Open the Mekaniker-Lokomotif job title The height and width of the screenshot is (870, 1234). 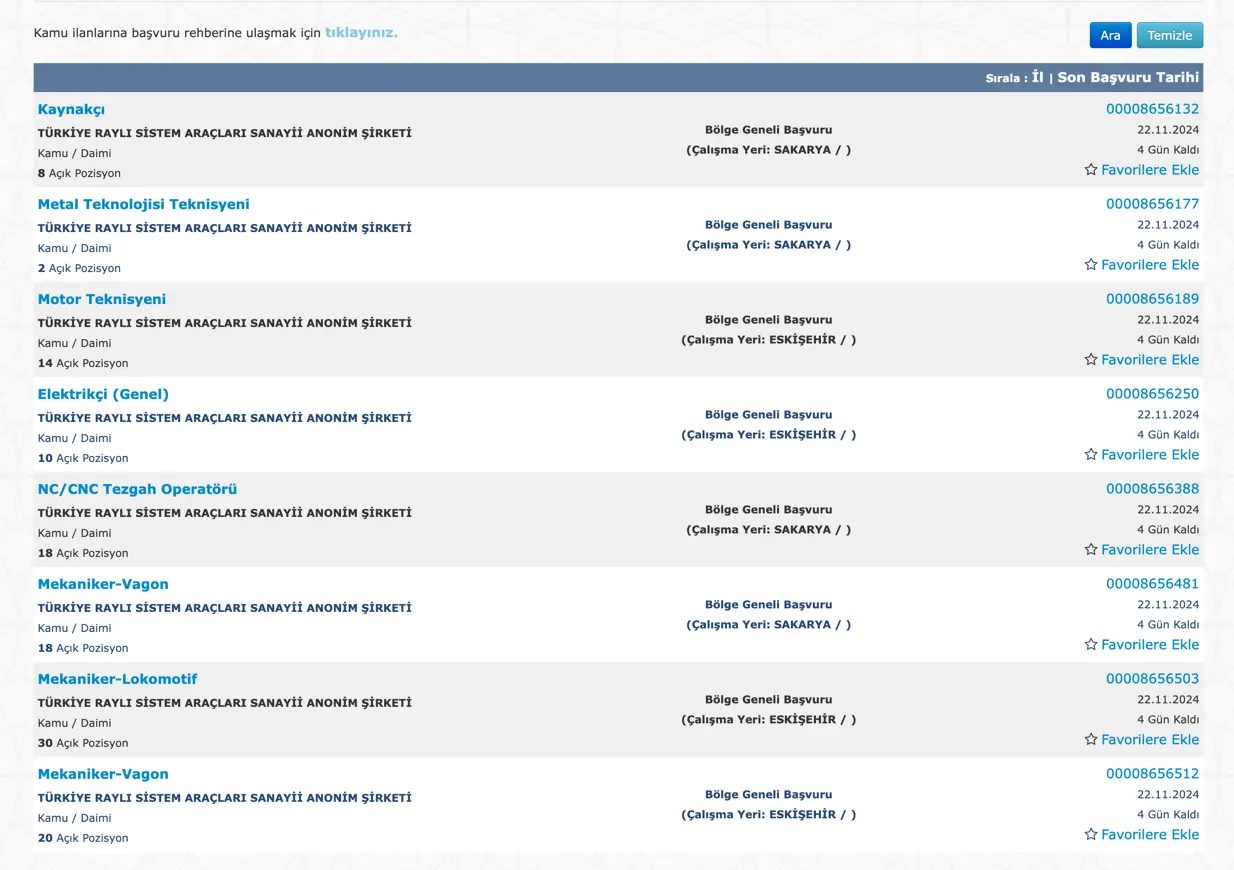[118, 679]
